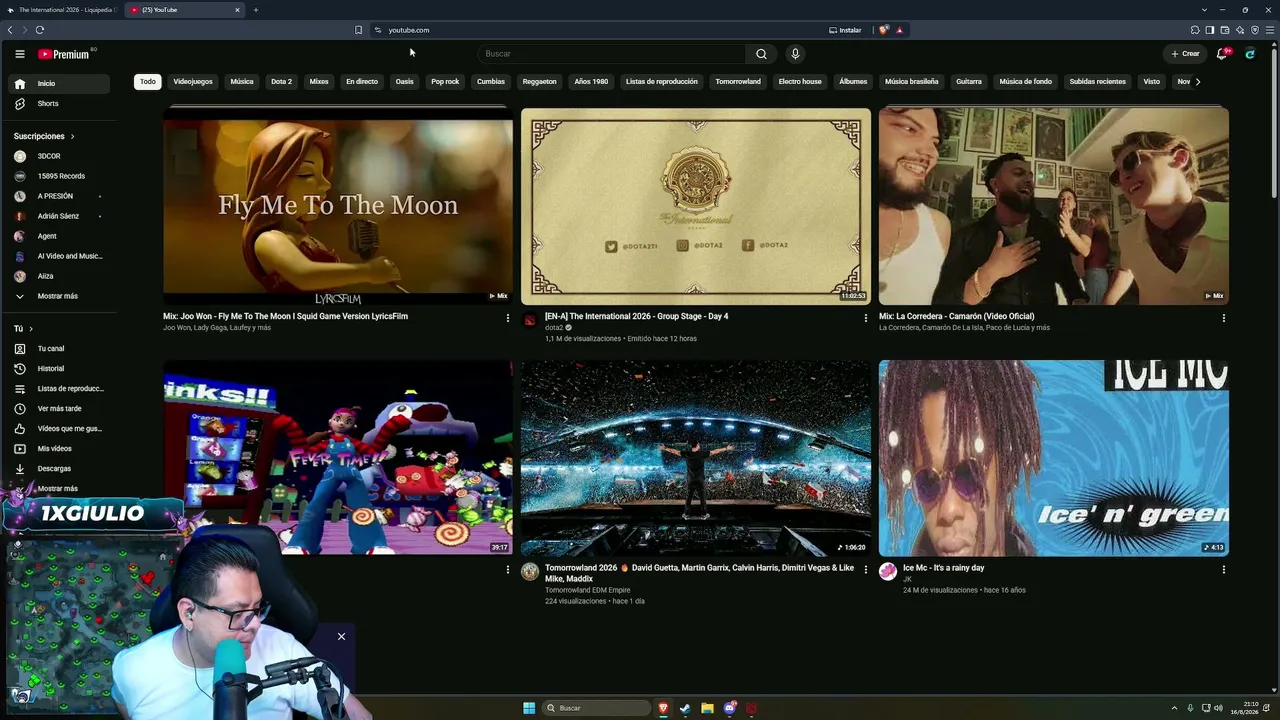Open options for The International 2026 video
Screen dimensions: 1280x720
(x=866, y=318)
